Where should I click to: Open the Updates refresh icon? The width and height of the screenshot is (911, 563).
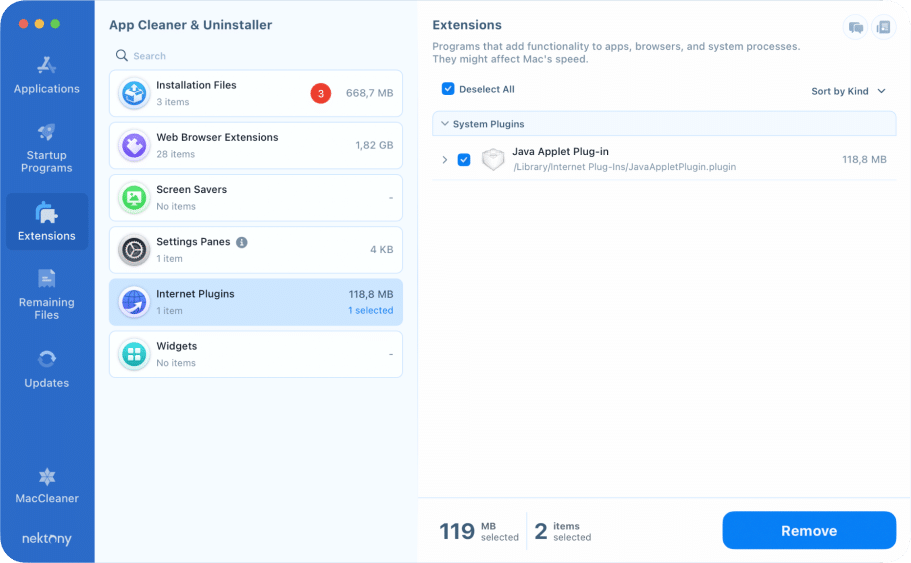click(46, 359)
